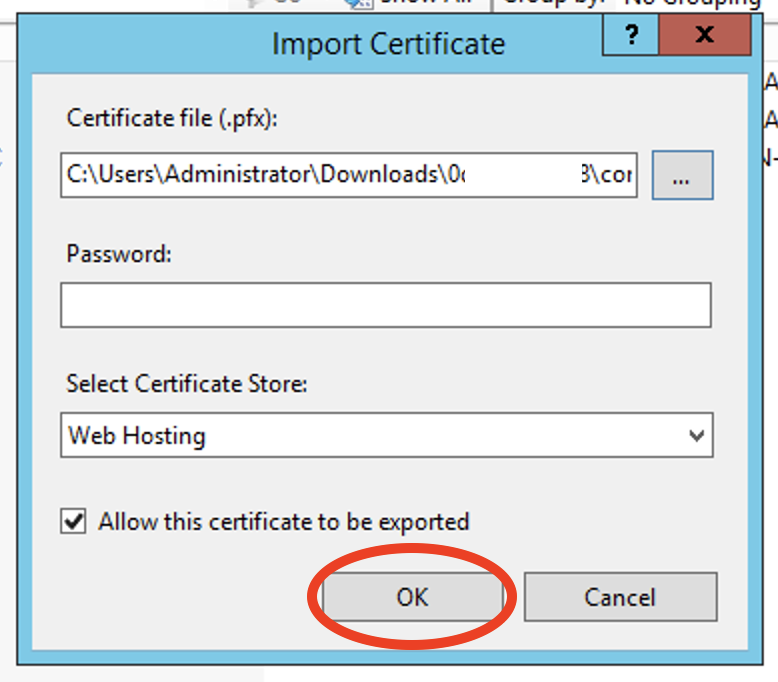
Task: Open the Select Certificate Store combo box
Action: (385, 436)
